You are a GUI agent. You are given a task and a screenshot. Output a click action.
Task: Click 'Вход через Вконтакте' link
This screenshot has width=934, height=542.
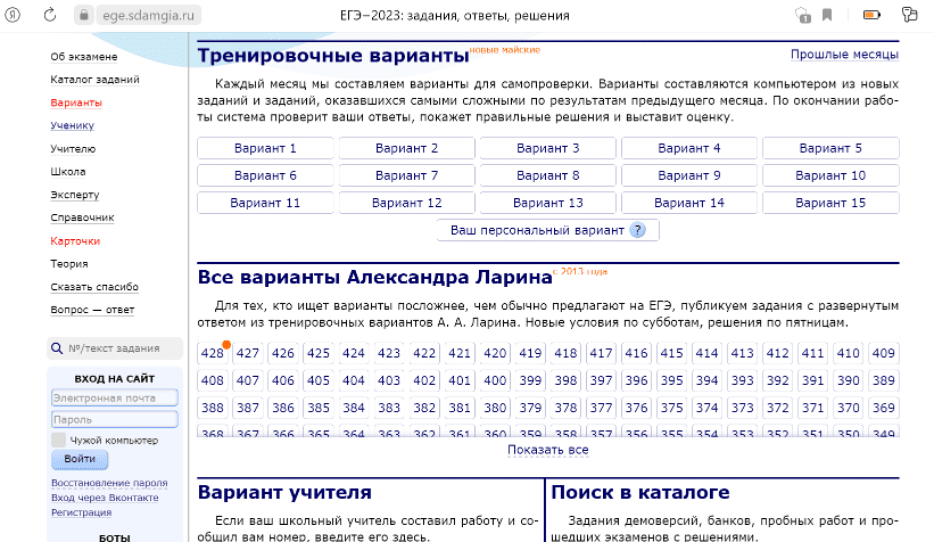(105, 497)
